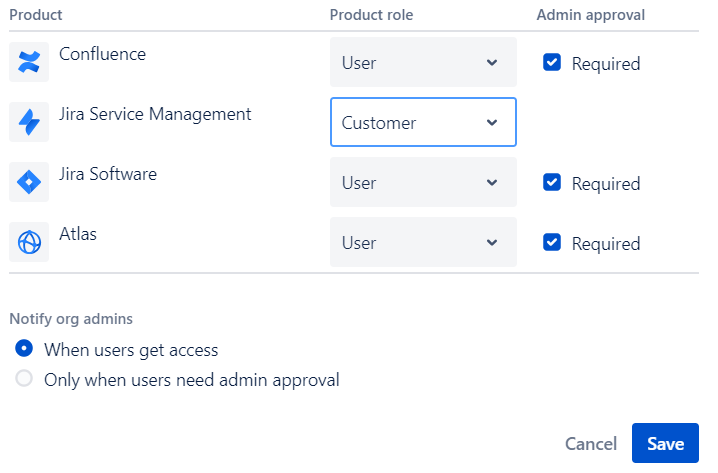This screenshot has height=473, width=718.
Task: Click the 'Admin approval' column header
Action: click(x=591, y=15)
